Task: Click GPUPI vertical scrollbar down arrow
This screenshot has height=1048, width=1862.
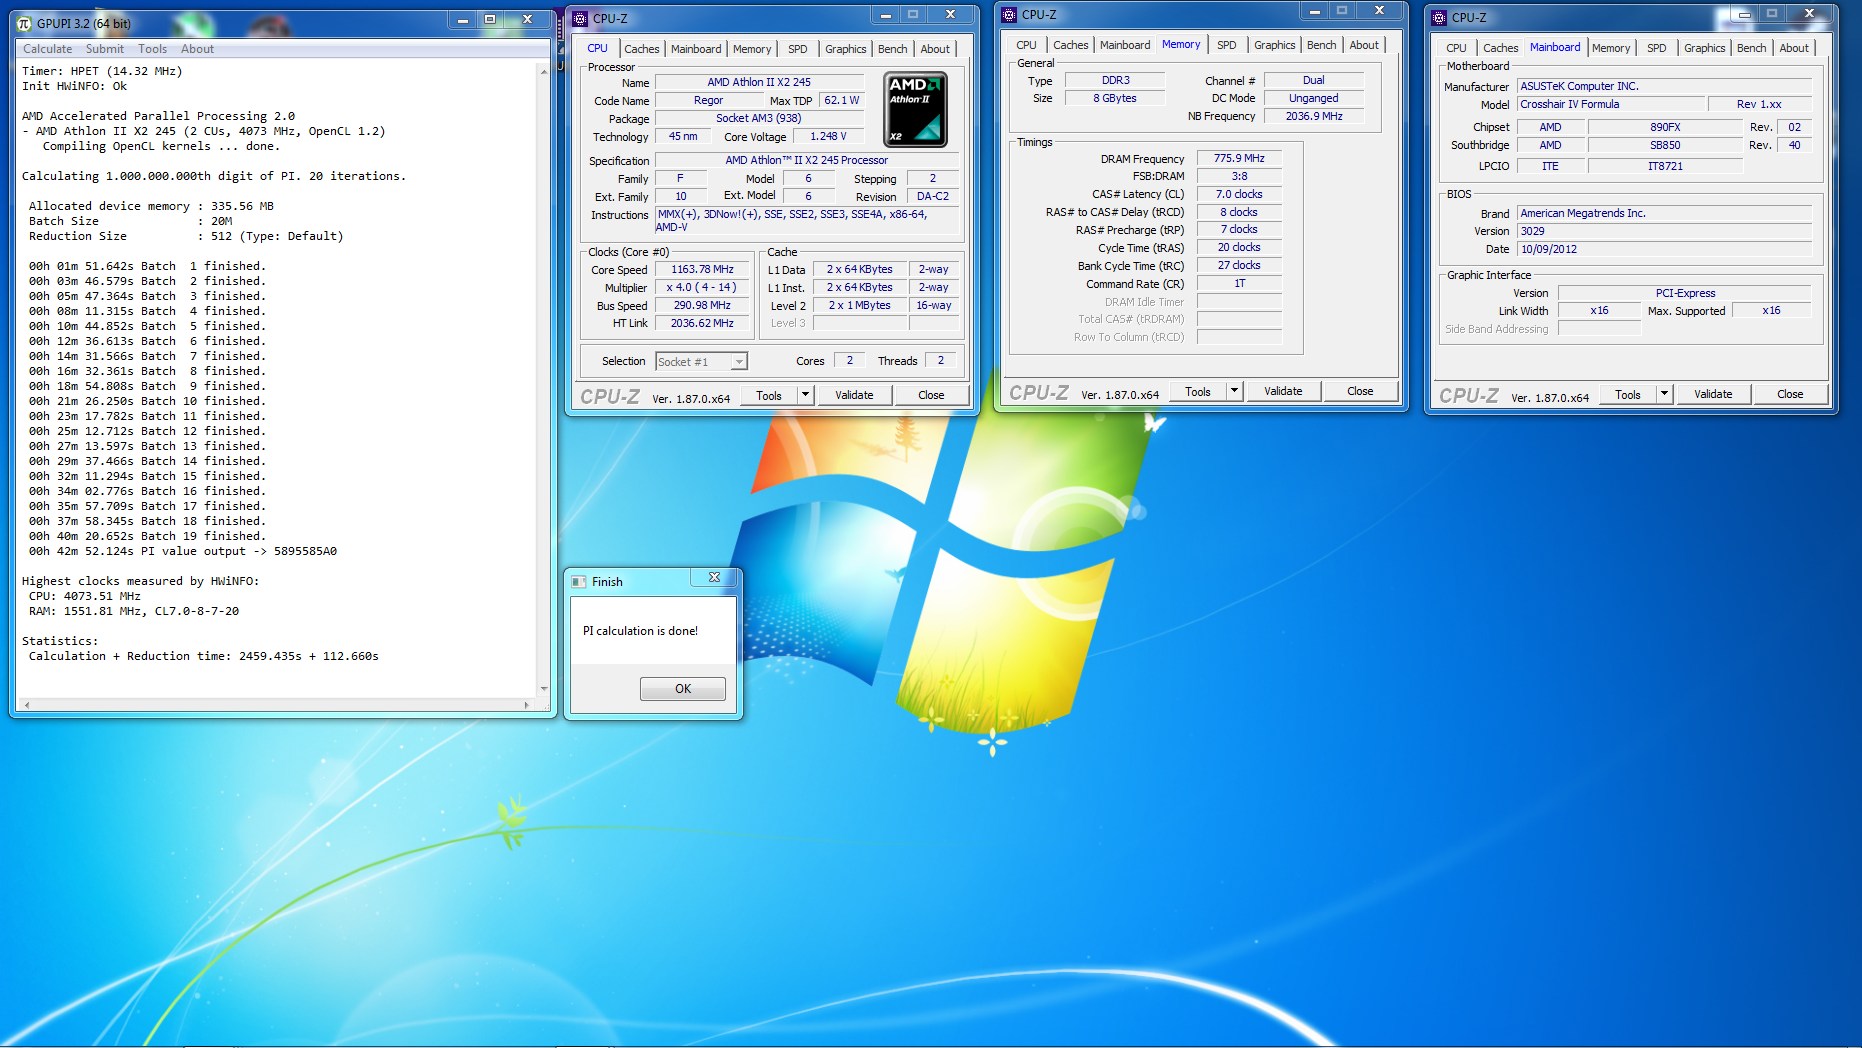Action: [x=544, y=689]
